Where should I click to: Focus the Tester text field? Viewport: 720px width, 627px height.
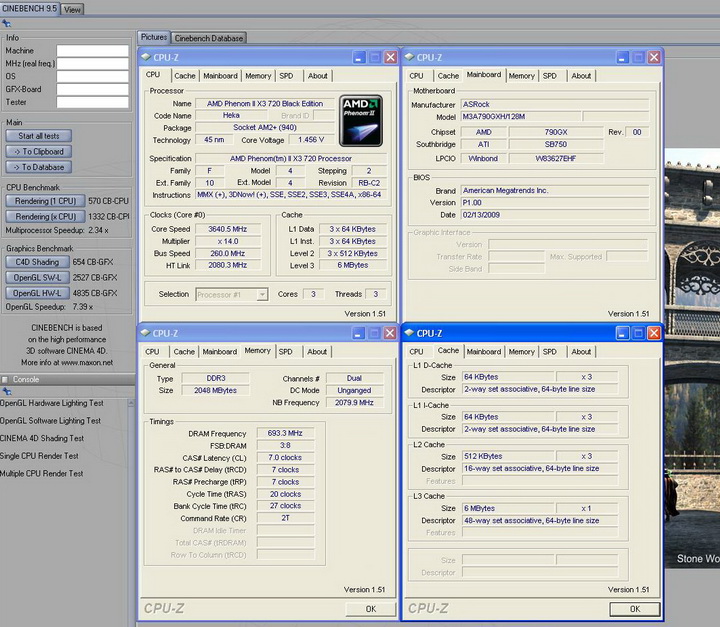(92, 102)
